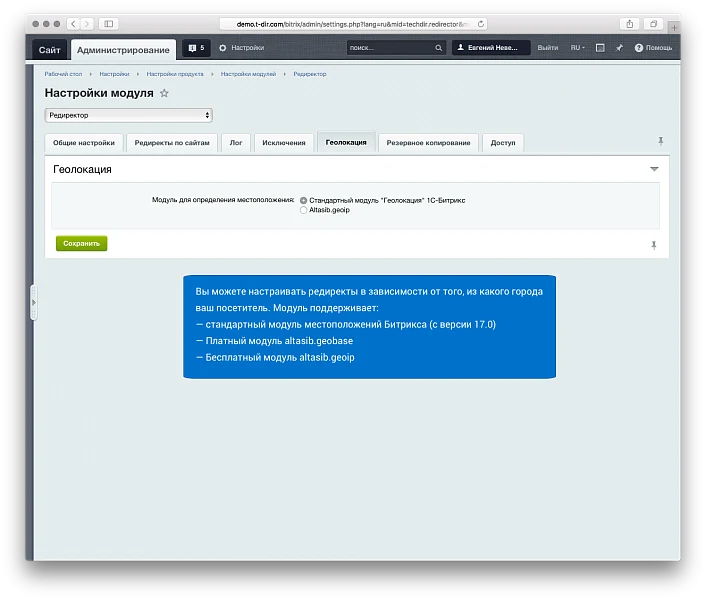Collapse the Геолокация section arrow

click(654, 169)
